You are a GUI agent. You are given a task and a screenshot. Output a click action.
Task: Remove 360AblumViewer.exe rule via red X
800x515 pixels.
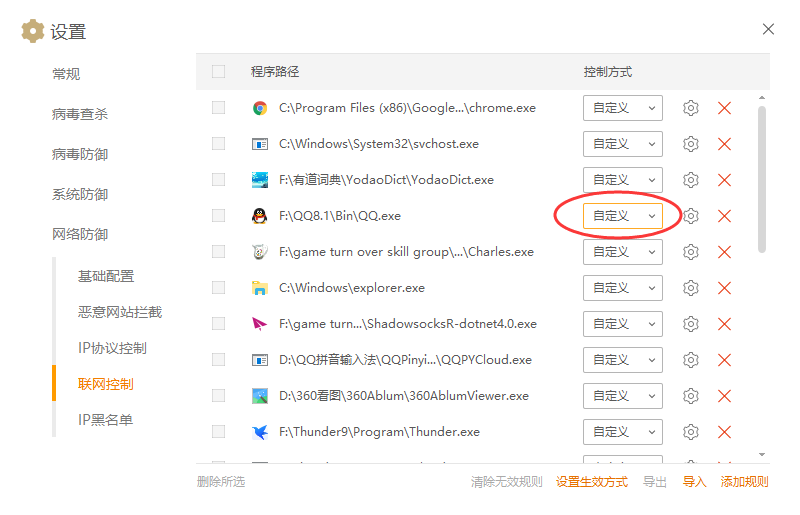point(725,396)
